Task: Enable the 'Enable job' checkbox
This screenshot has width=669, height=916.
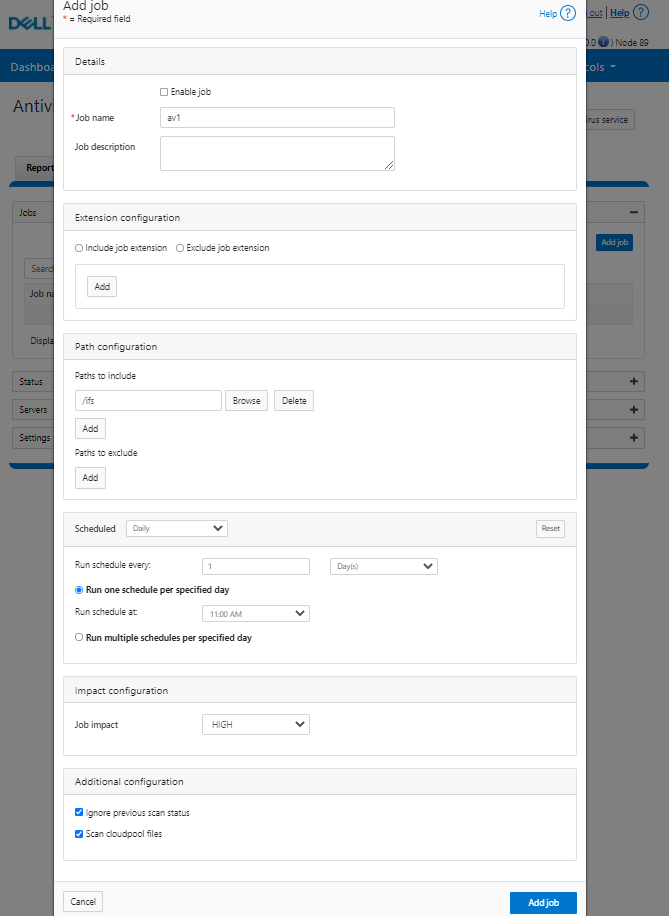Action: coord(164,92)
